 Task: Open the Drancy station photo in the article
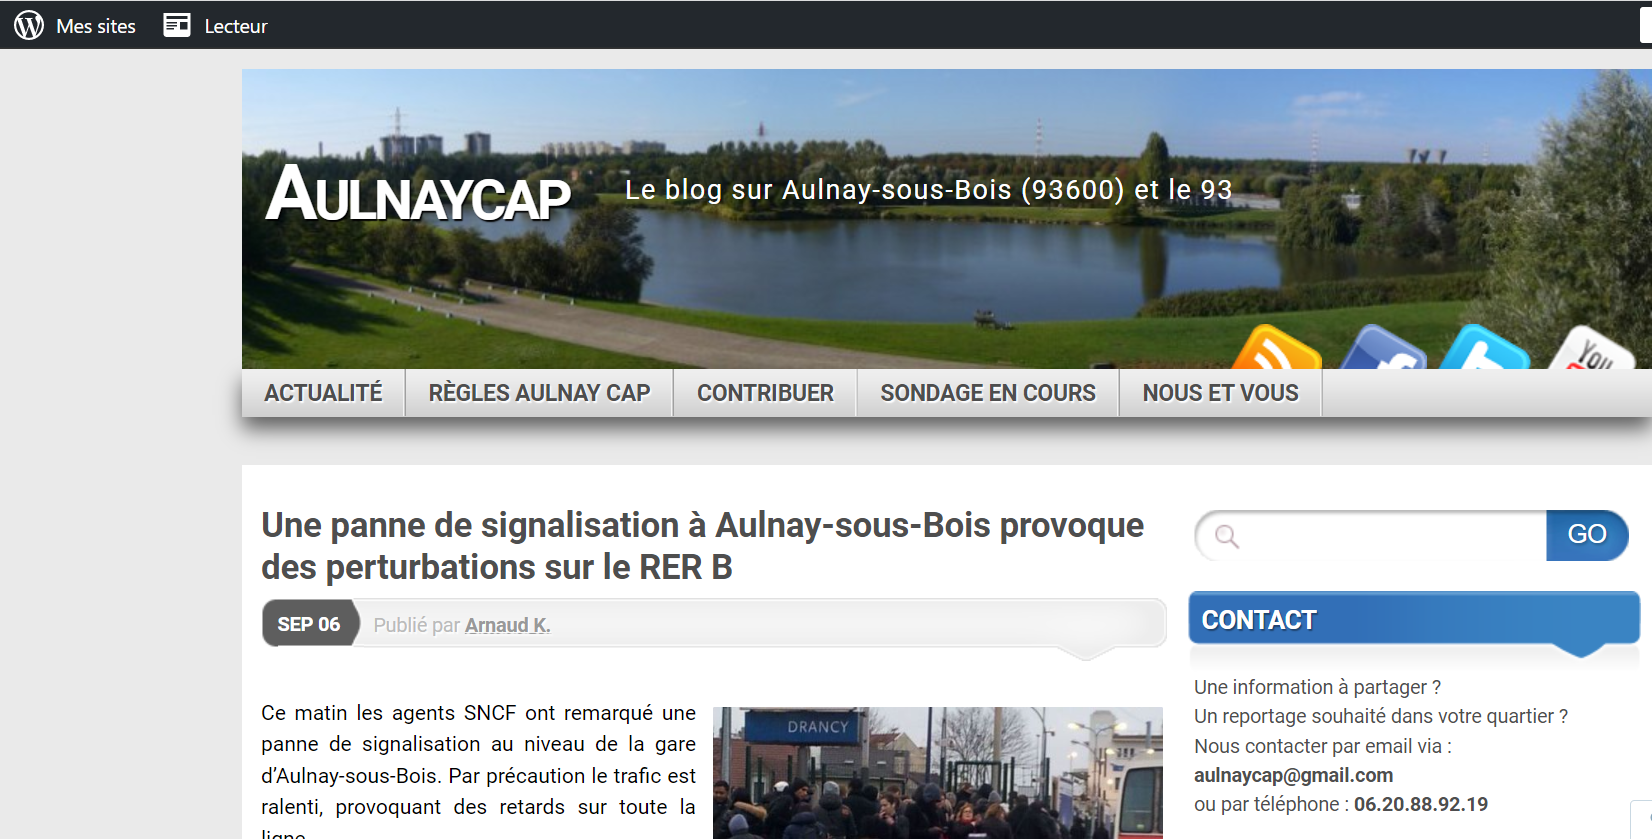pos(937,773)
